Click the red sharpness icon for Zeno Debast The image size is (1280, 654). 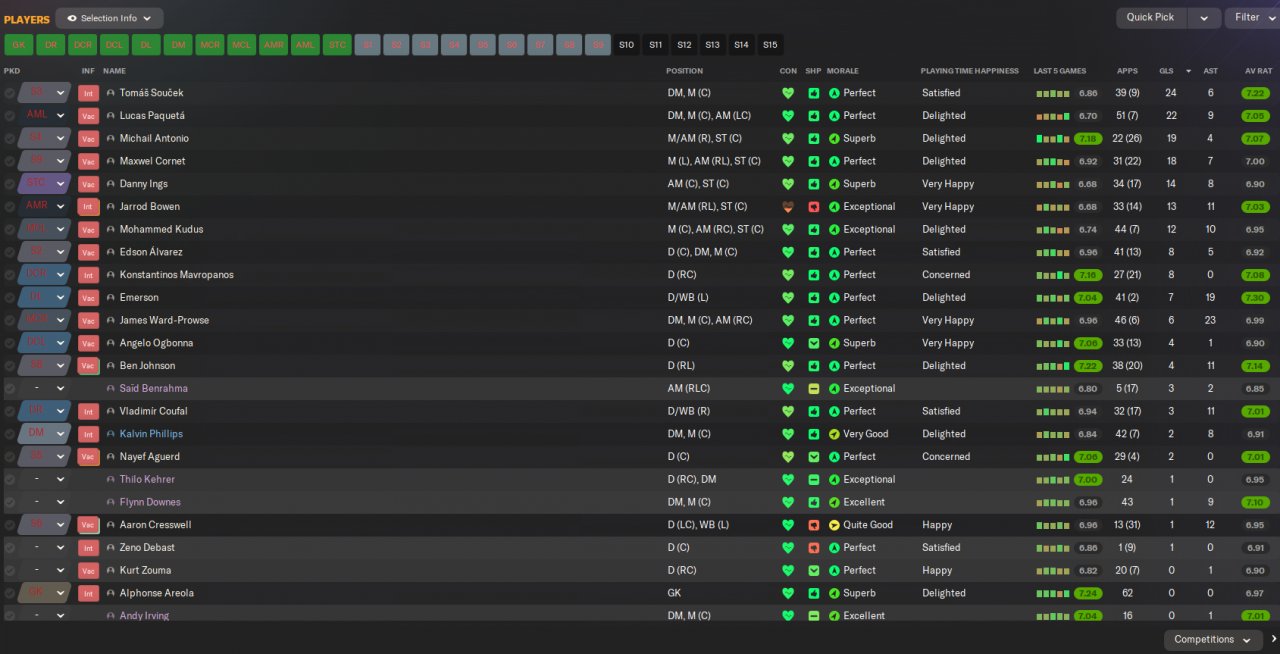[x=813, y=548]
